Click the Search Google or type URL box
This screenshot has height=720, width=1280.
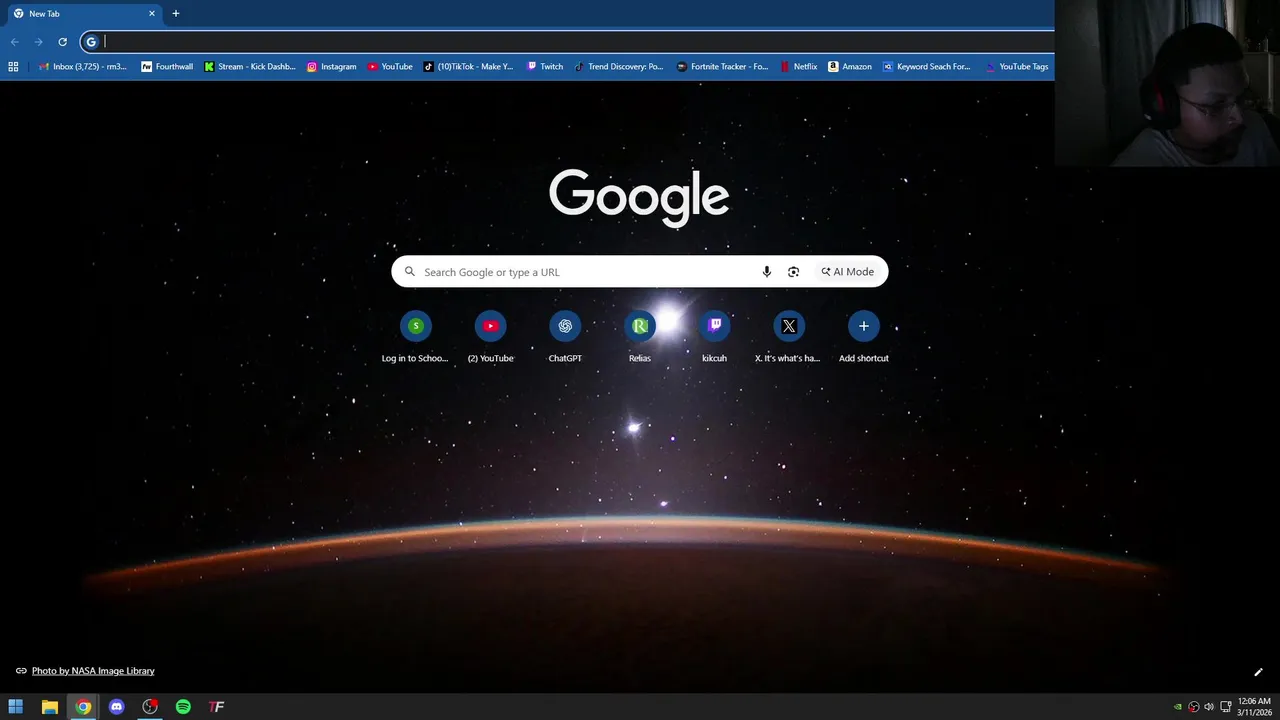[640, 272]
